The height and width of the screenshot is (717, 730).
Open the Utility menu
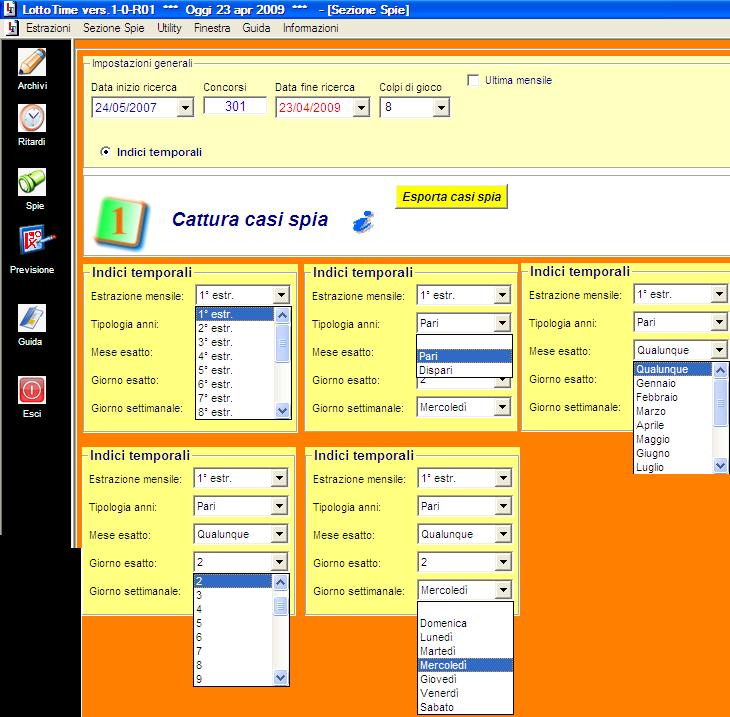[169, 28]
